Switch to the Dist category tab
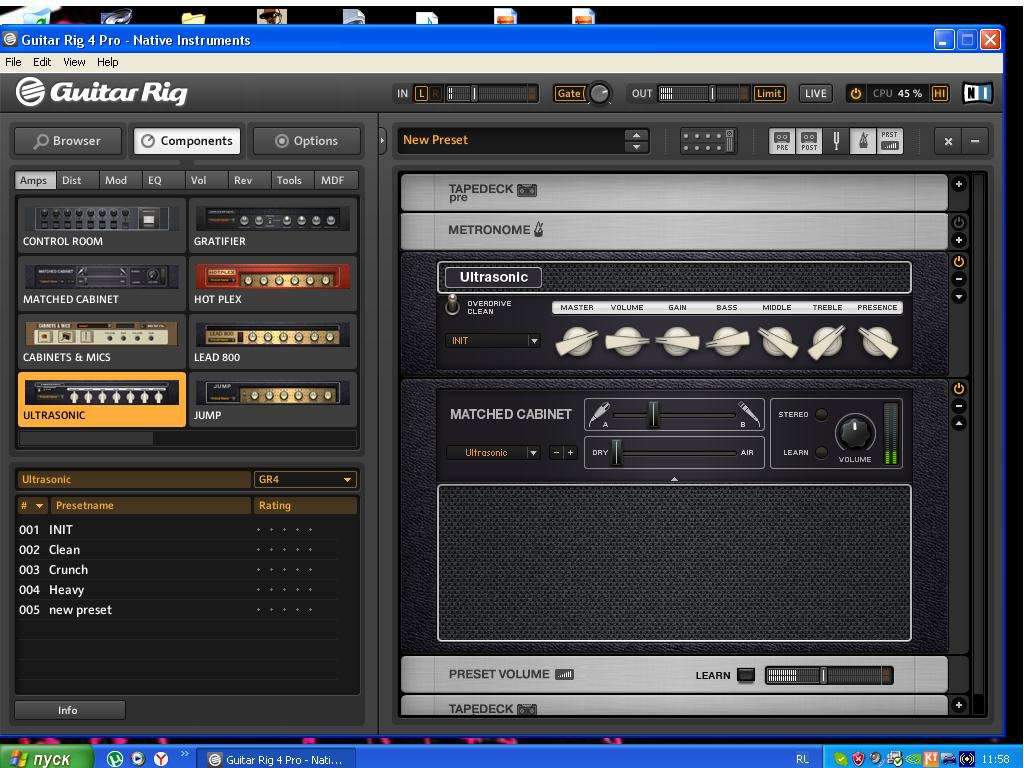The height and width of the screenshot is (768, 1024). (x=71, y=181)
